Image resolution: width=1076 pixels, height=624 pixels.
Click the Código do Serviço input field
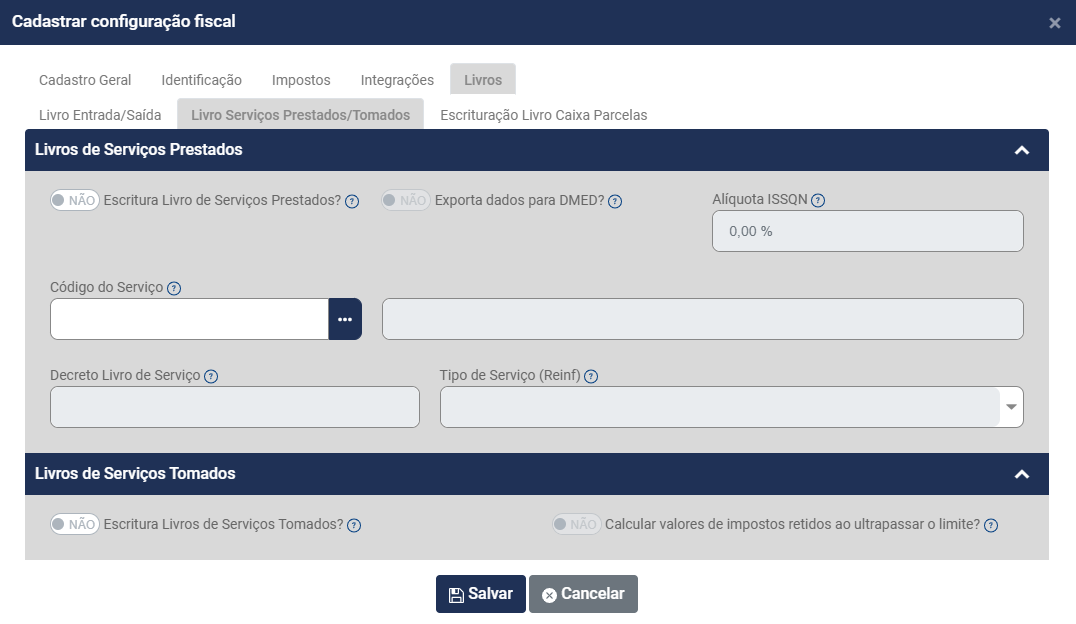tap(189, 319)
